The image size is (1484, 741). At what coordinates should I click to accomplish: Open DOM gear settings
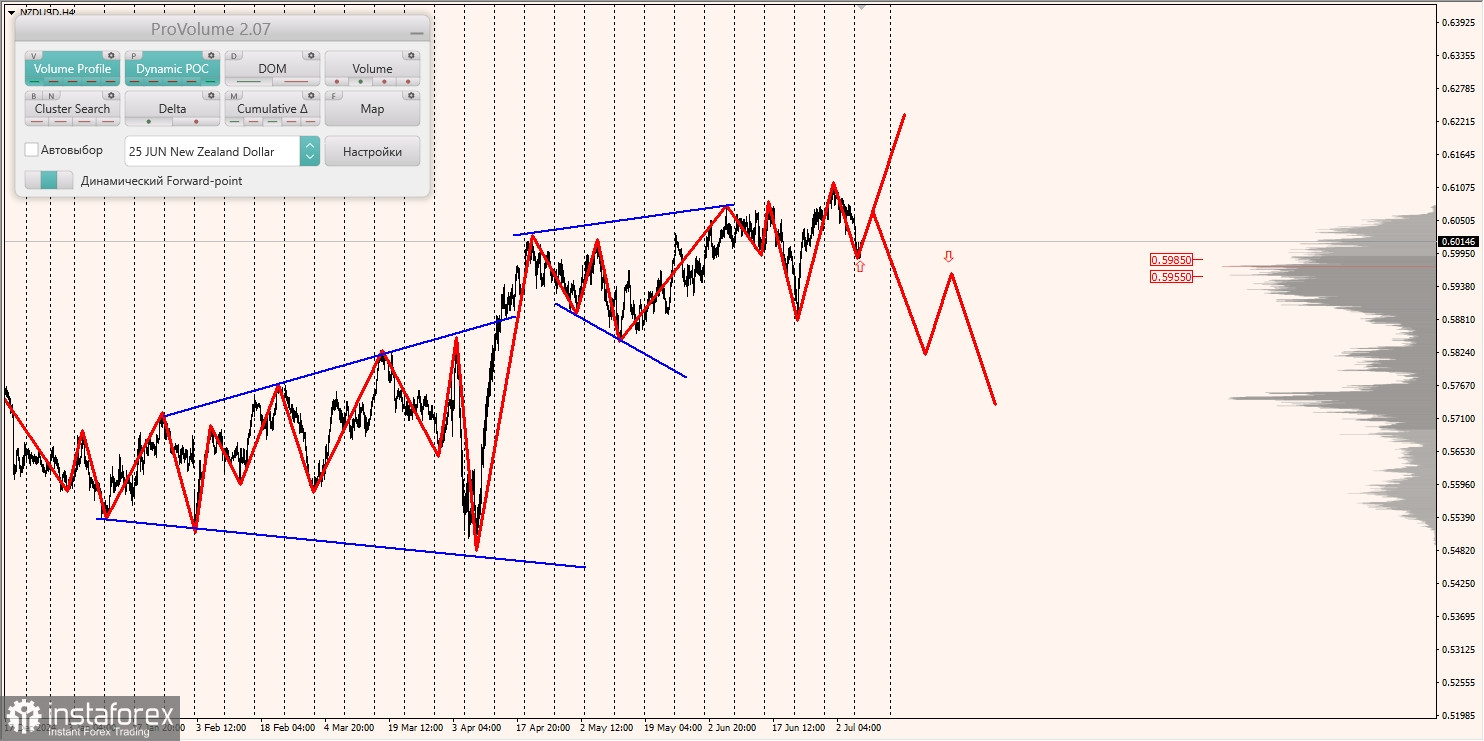pyautogui.click(x=311, y=56)
